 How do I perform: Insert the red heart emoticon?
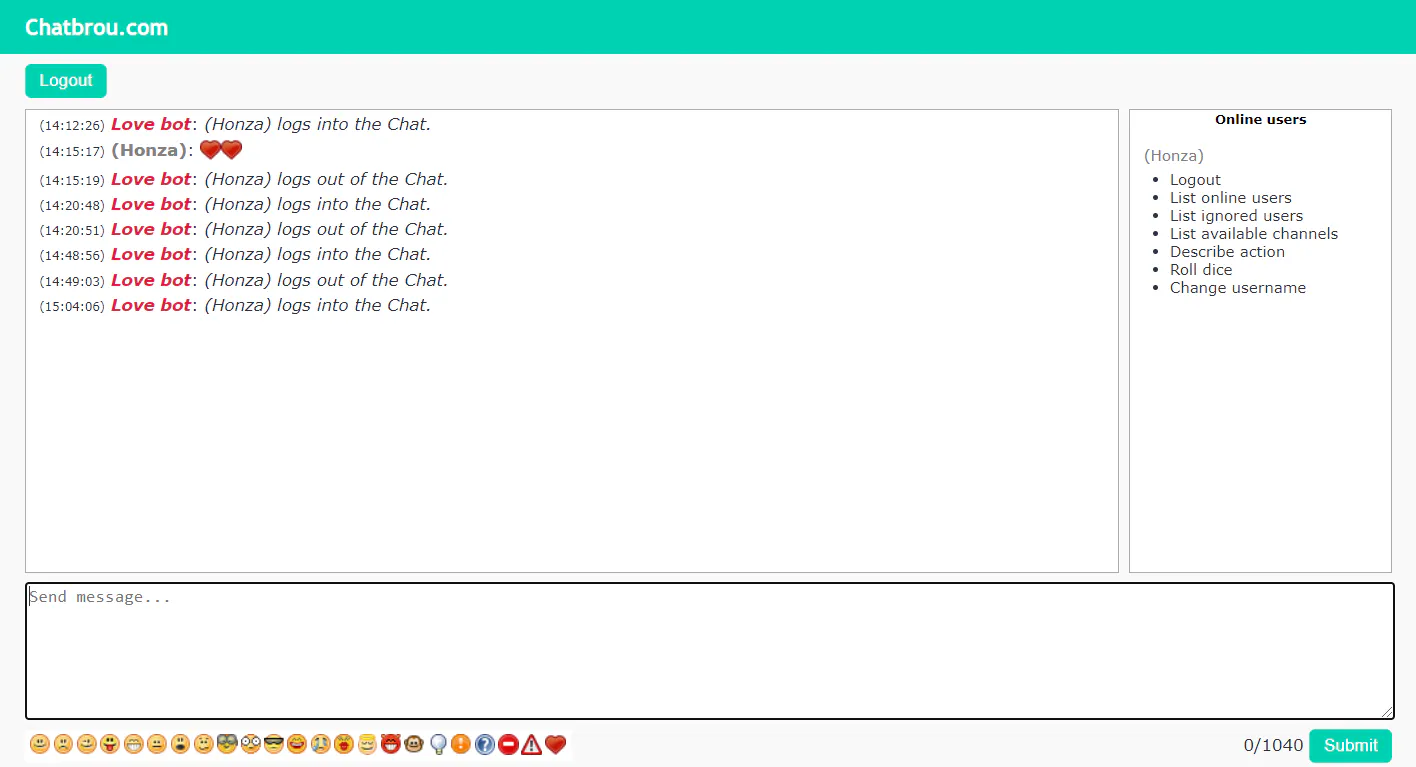coord(556,744)
